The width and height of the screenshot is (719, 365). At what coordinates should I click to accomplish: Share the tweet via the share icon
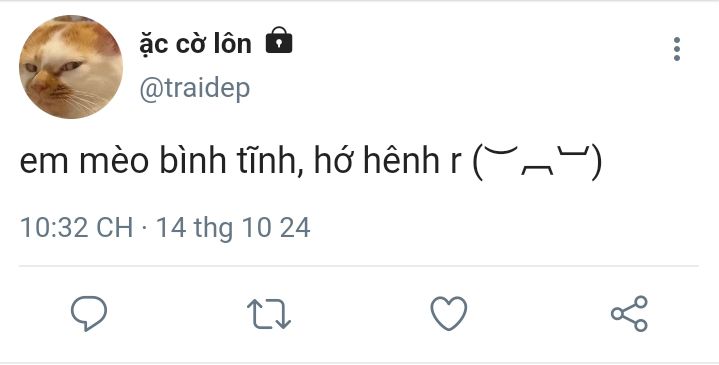[629, 314]
